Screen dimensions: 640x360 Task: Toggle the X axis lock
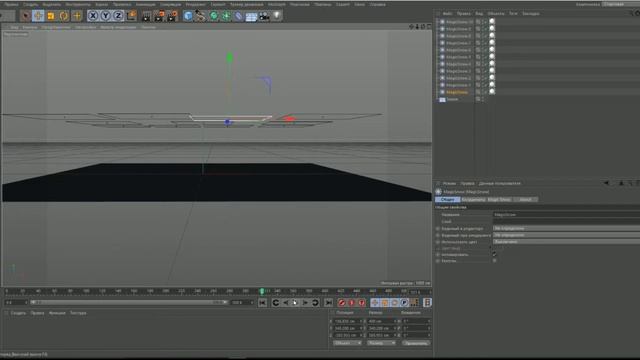(93, 16)
